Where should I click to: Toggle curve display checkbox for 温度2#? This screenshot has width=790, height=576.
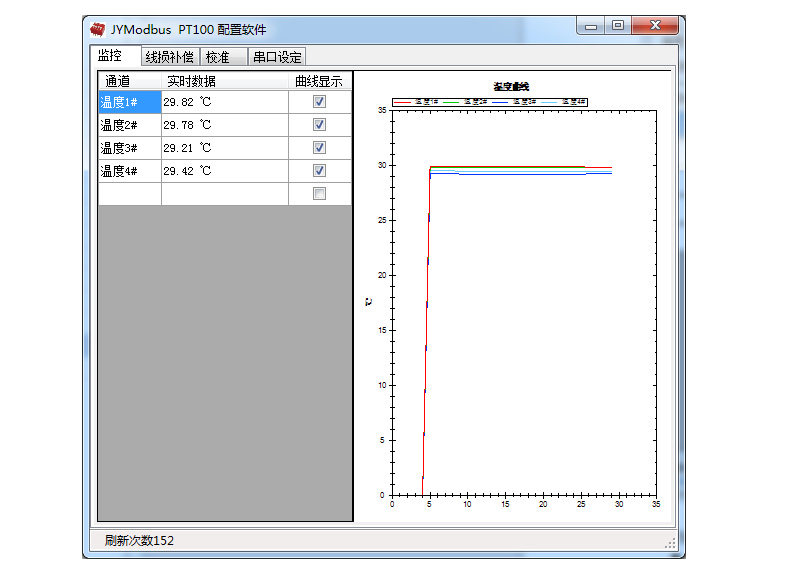[x=319, y=125]
